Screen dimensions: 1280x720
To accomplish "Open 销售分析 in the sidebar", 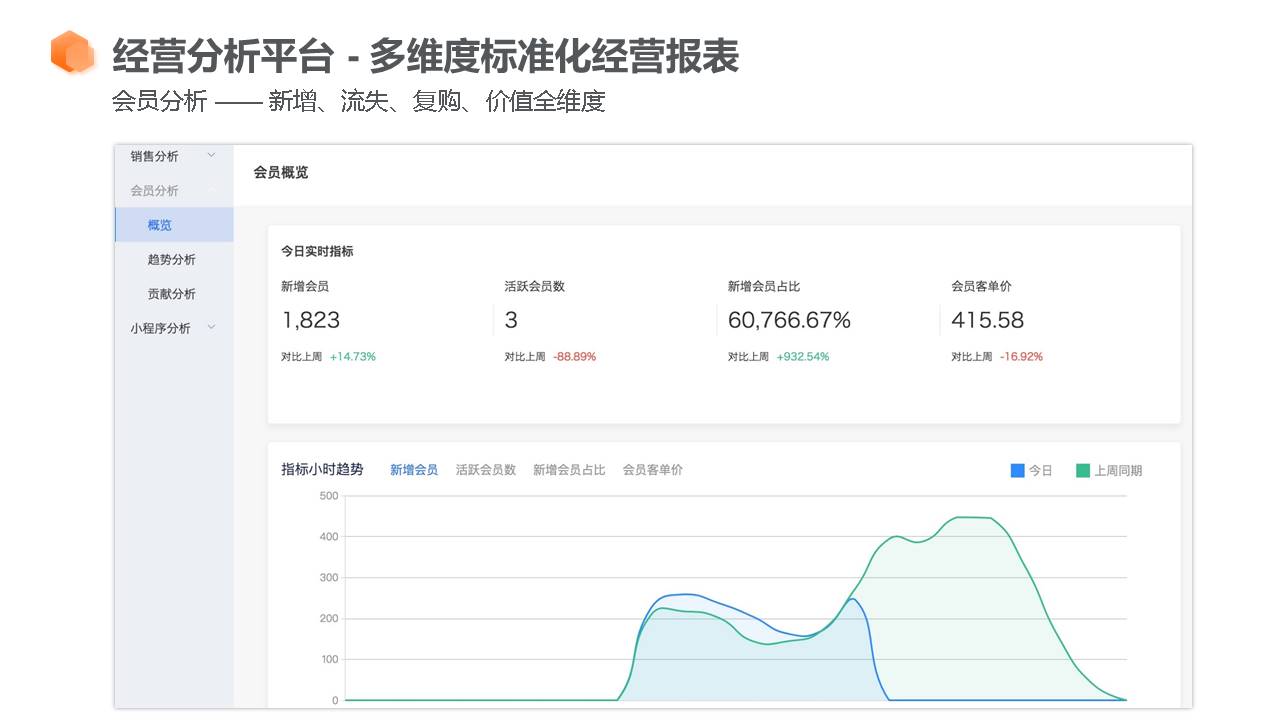I will point(154,156).
